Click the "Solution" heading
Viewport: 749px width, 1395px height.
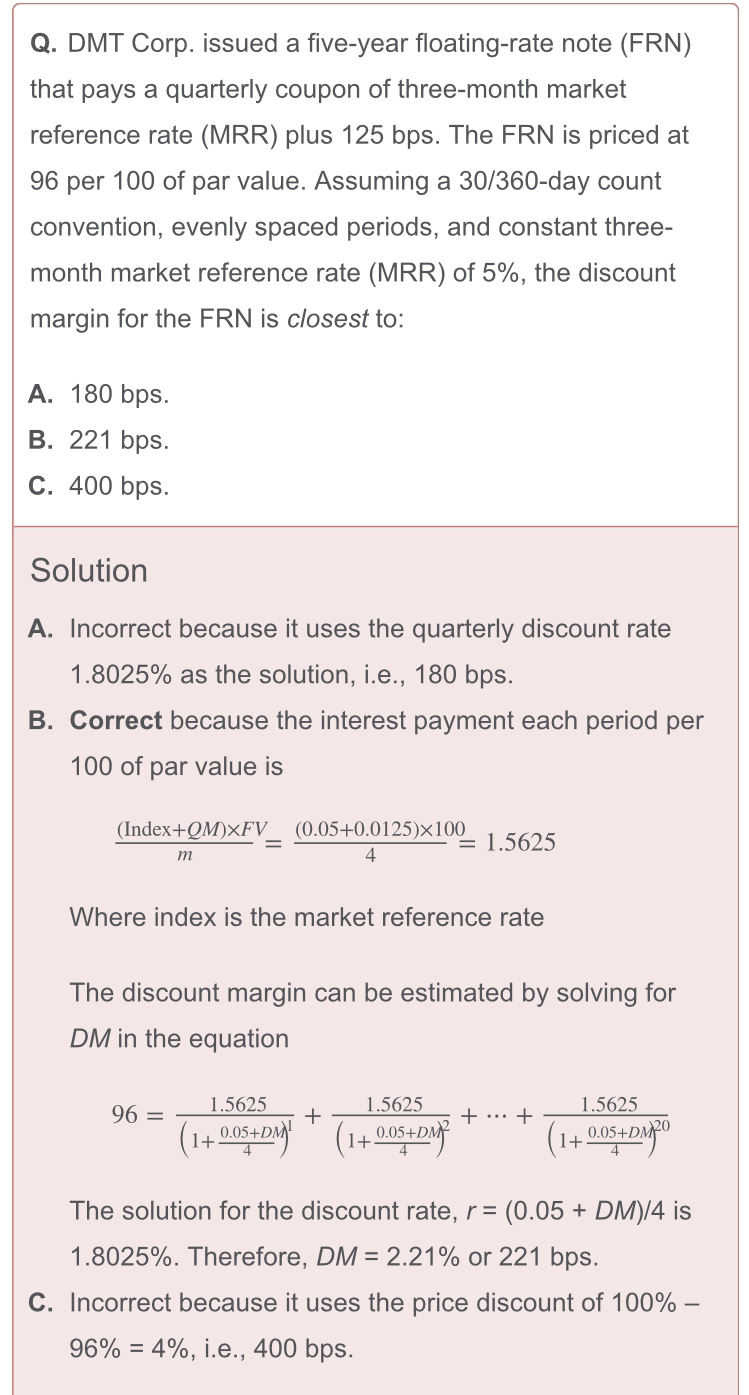89,571
